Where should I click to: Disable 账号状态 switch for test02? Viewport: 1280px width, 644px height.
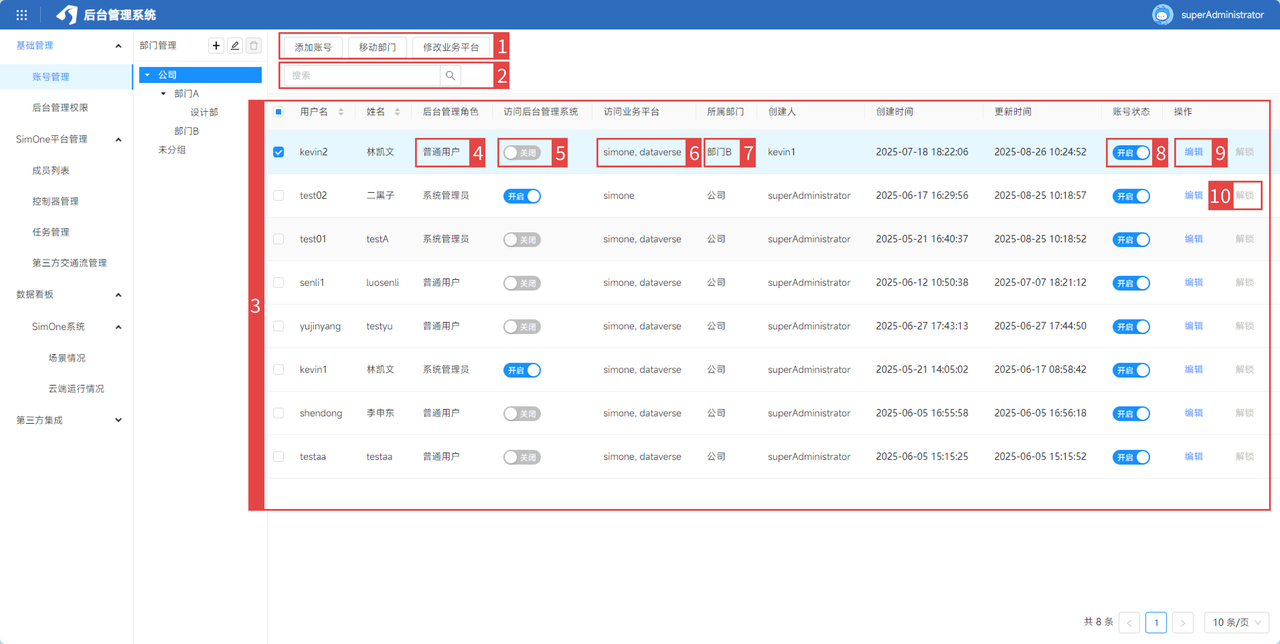pyautogui.click(x=1131, y=196)
